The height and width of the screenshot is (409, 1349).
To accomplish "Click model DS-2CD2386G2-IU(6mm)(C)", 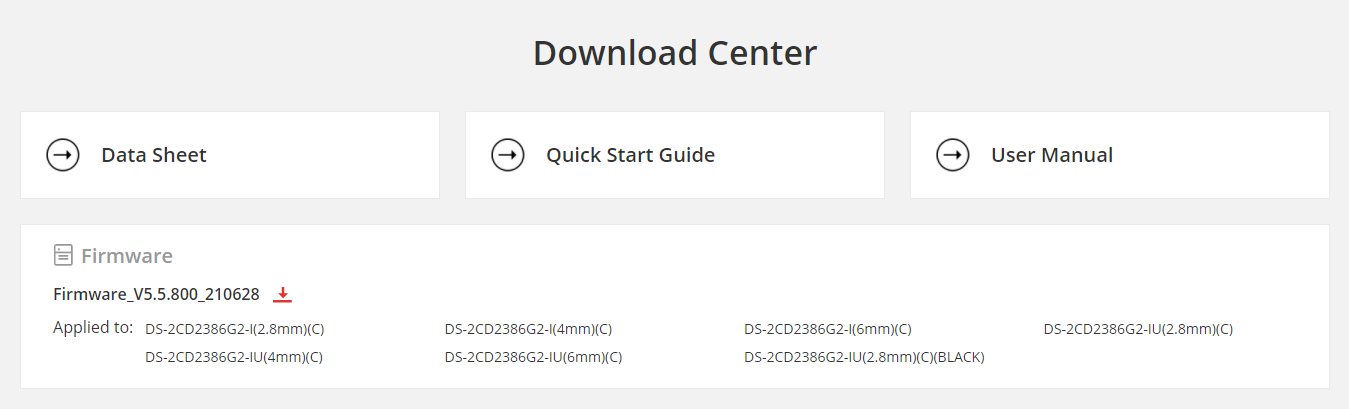I will click(x=533, y=357).
